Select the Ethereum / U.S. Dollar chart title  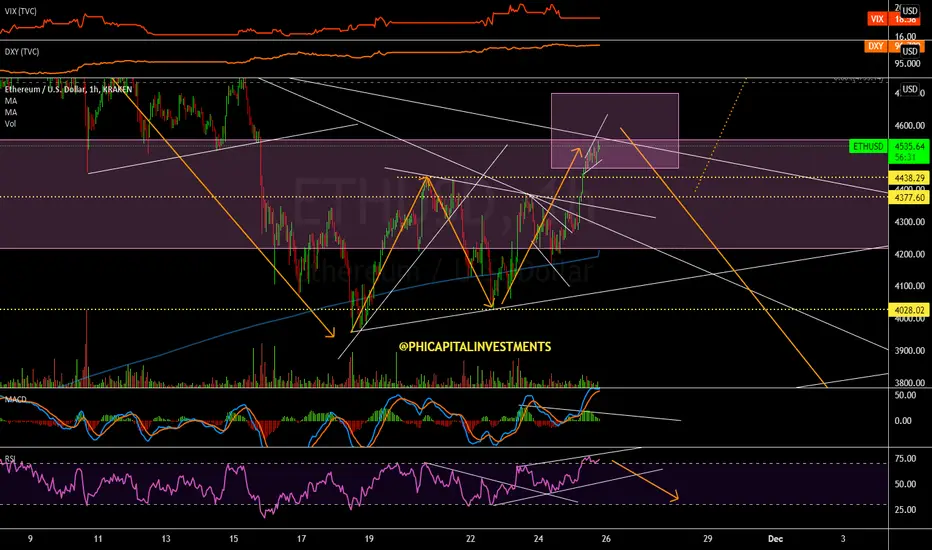point(68,89)
